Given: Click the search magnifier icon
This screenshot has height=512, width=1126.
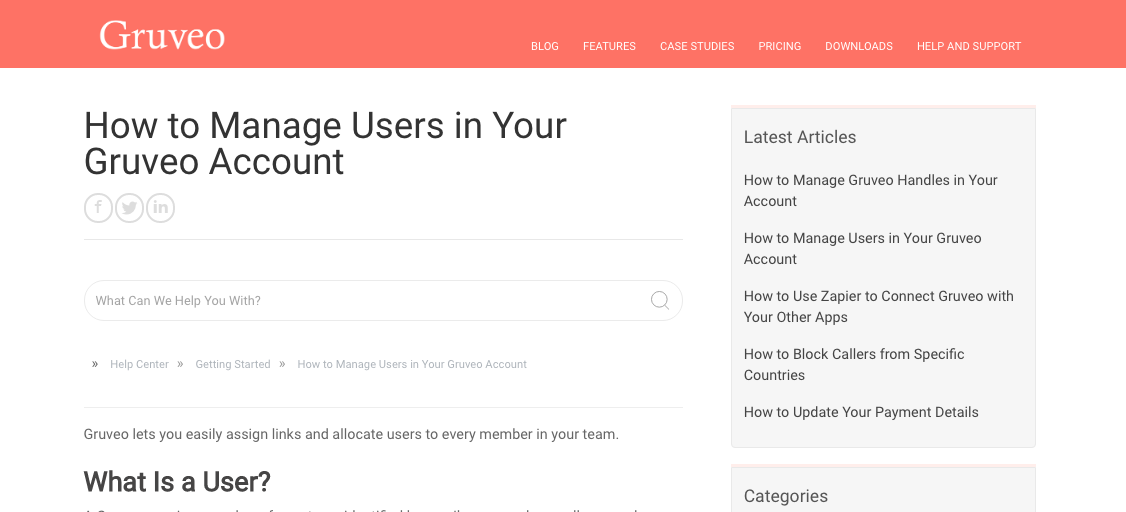Looking at the screenshot, I should pyautogui.click(x=659, y=300).
